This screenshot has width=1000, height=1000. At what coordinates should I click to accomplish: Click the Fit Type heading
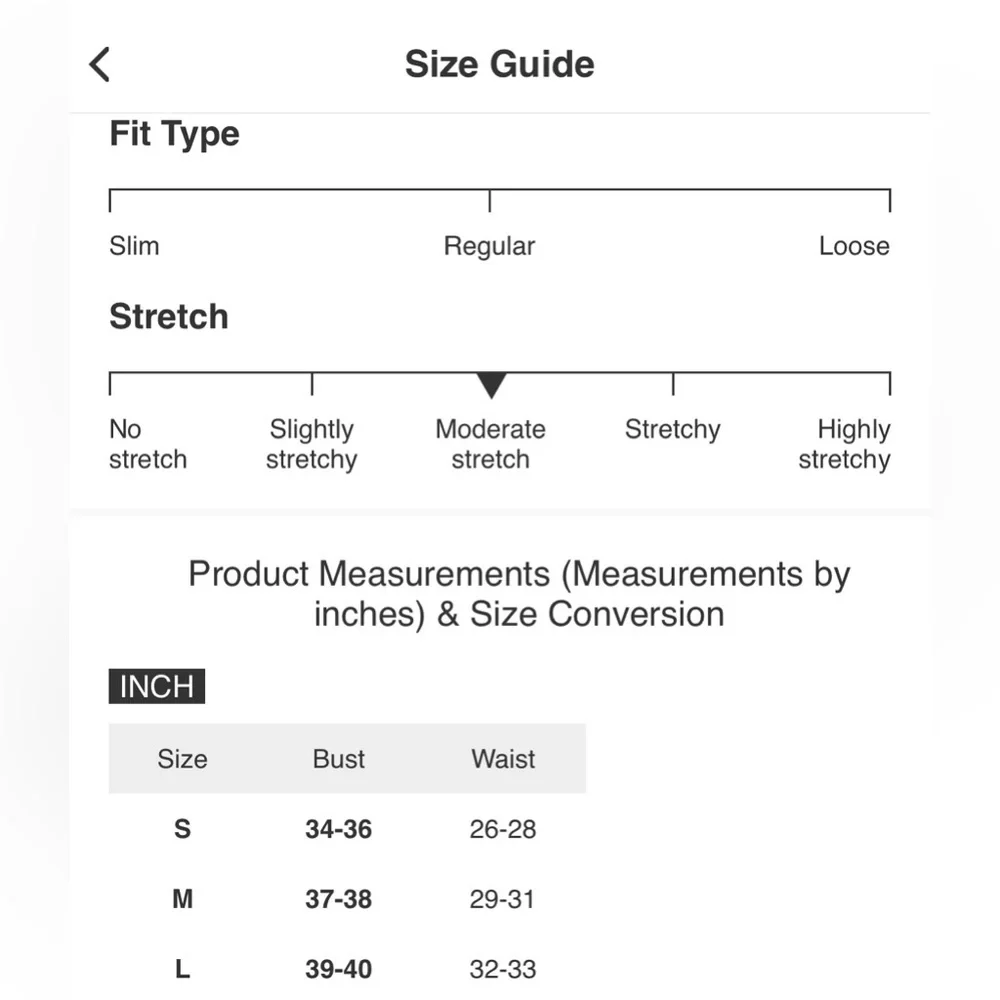[174, 134]
